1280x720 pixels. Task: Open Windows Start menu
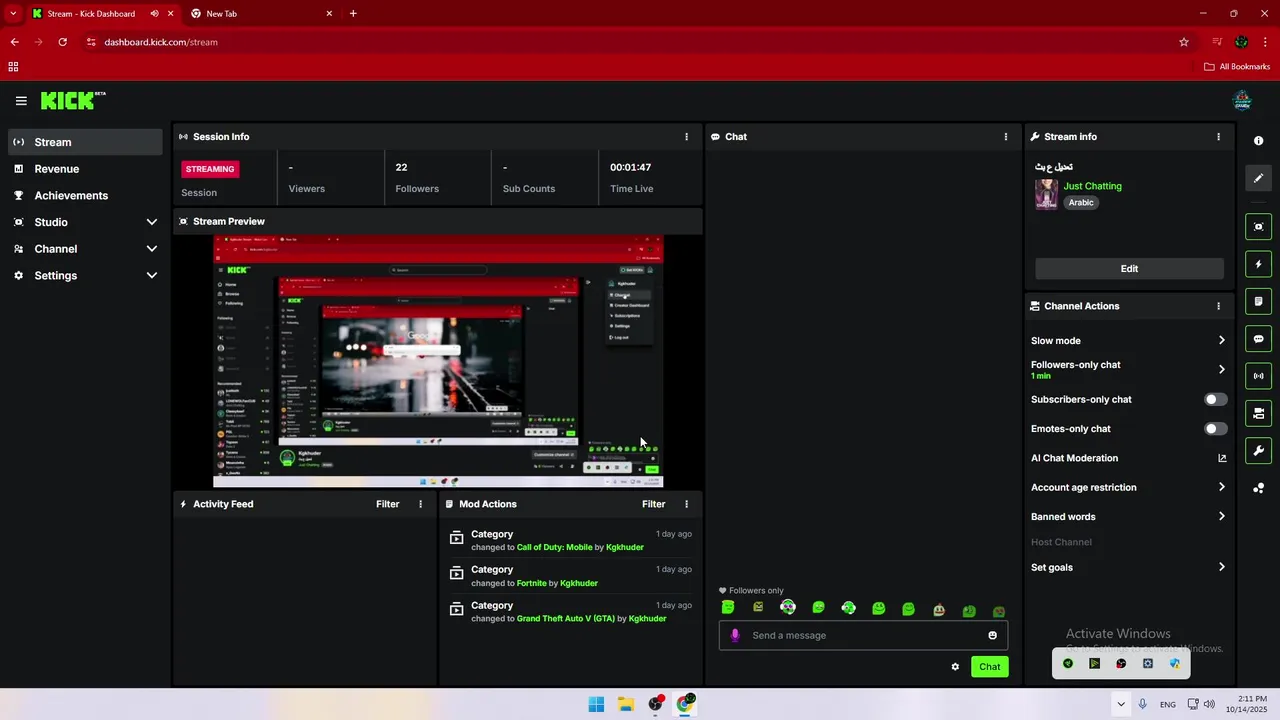596,704
